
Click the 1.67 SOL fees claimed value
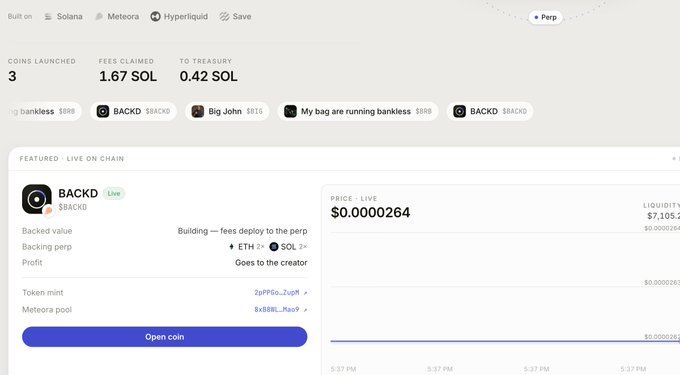click(x=128, y=76)
